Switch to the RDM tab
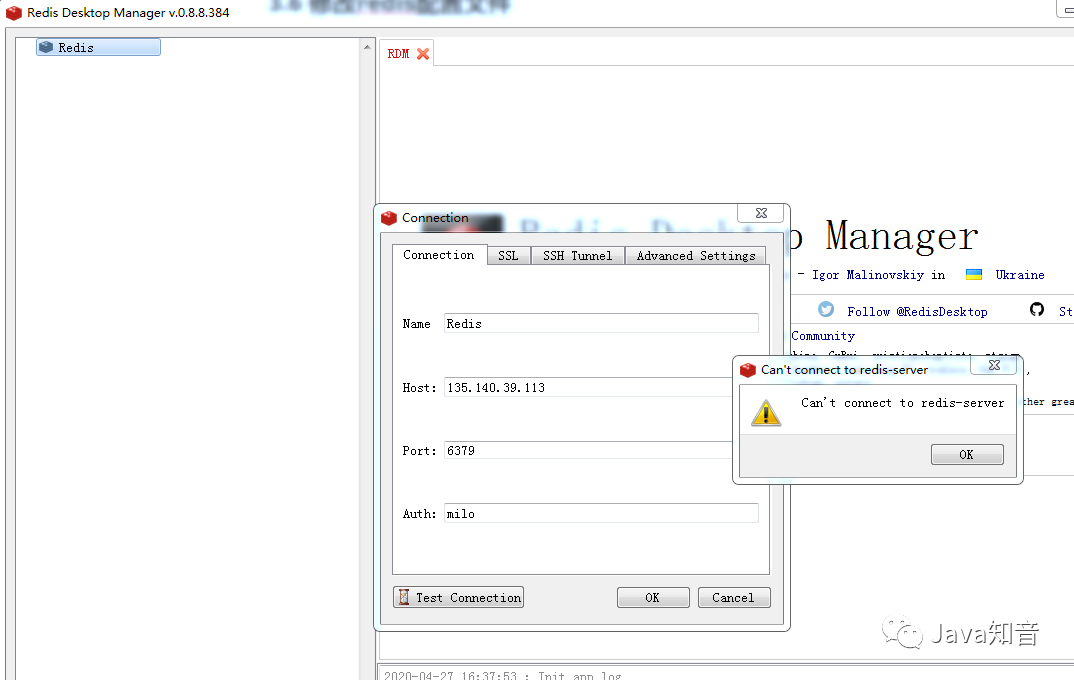 [398, 53]
